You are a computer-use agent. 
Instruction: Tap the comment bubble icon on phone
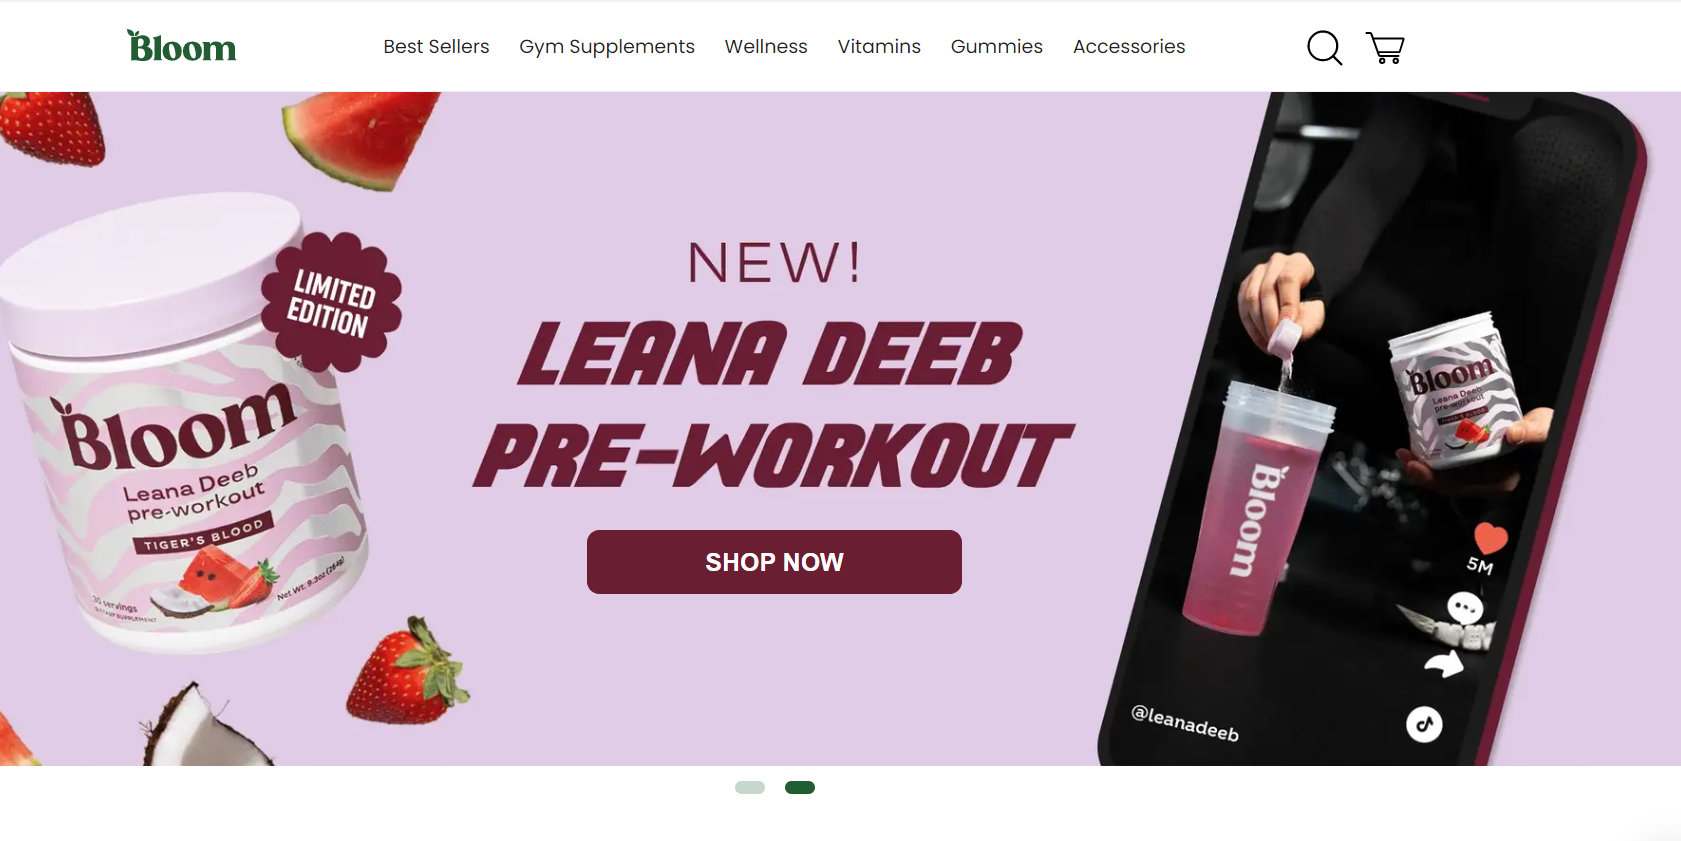(1465, 607)
